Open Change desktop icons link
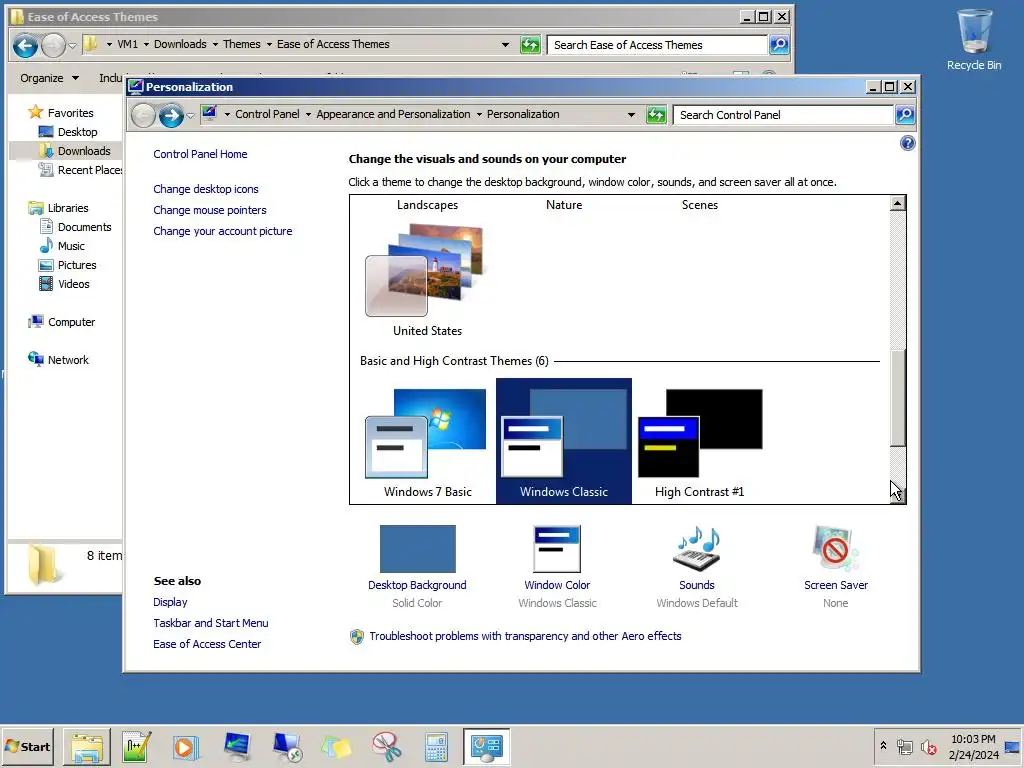Viewport: 1024px width, 768px height. pyautogui.click(x=206, y=189)
